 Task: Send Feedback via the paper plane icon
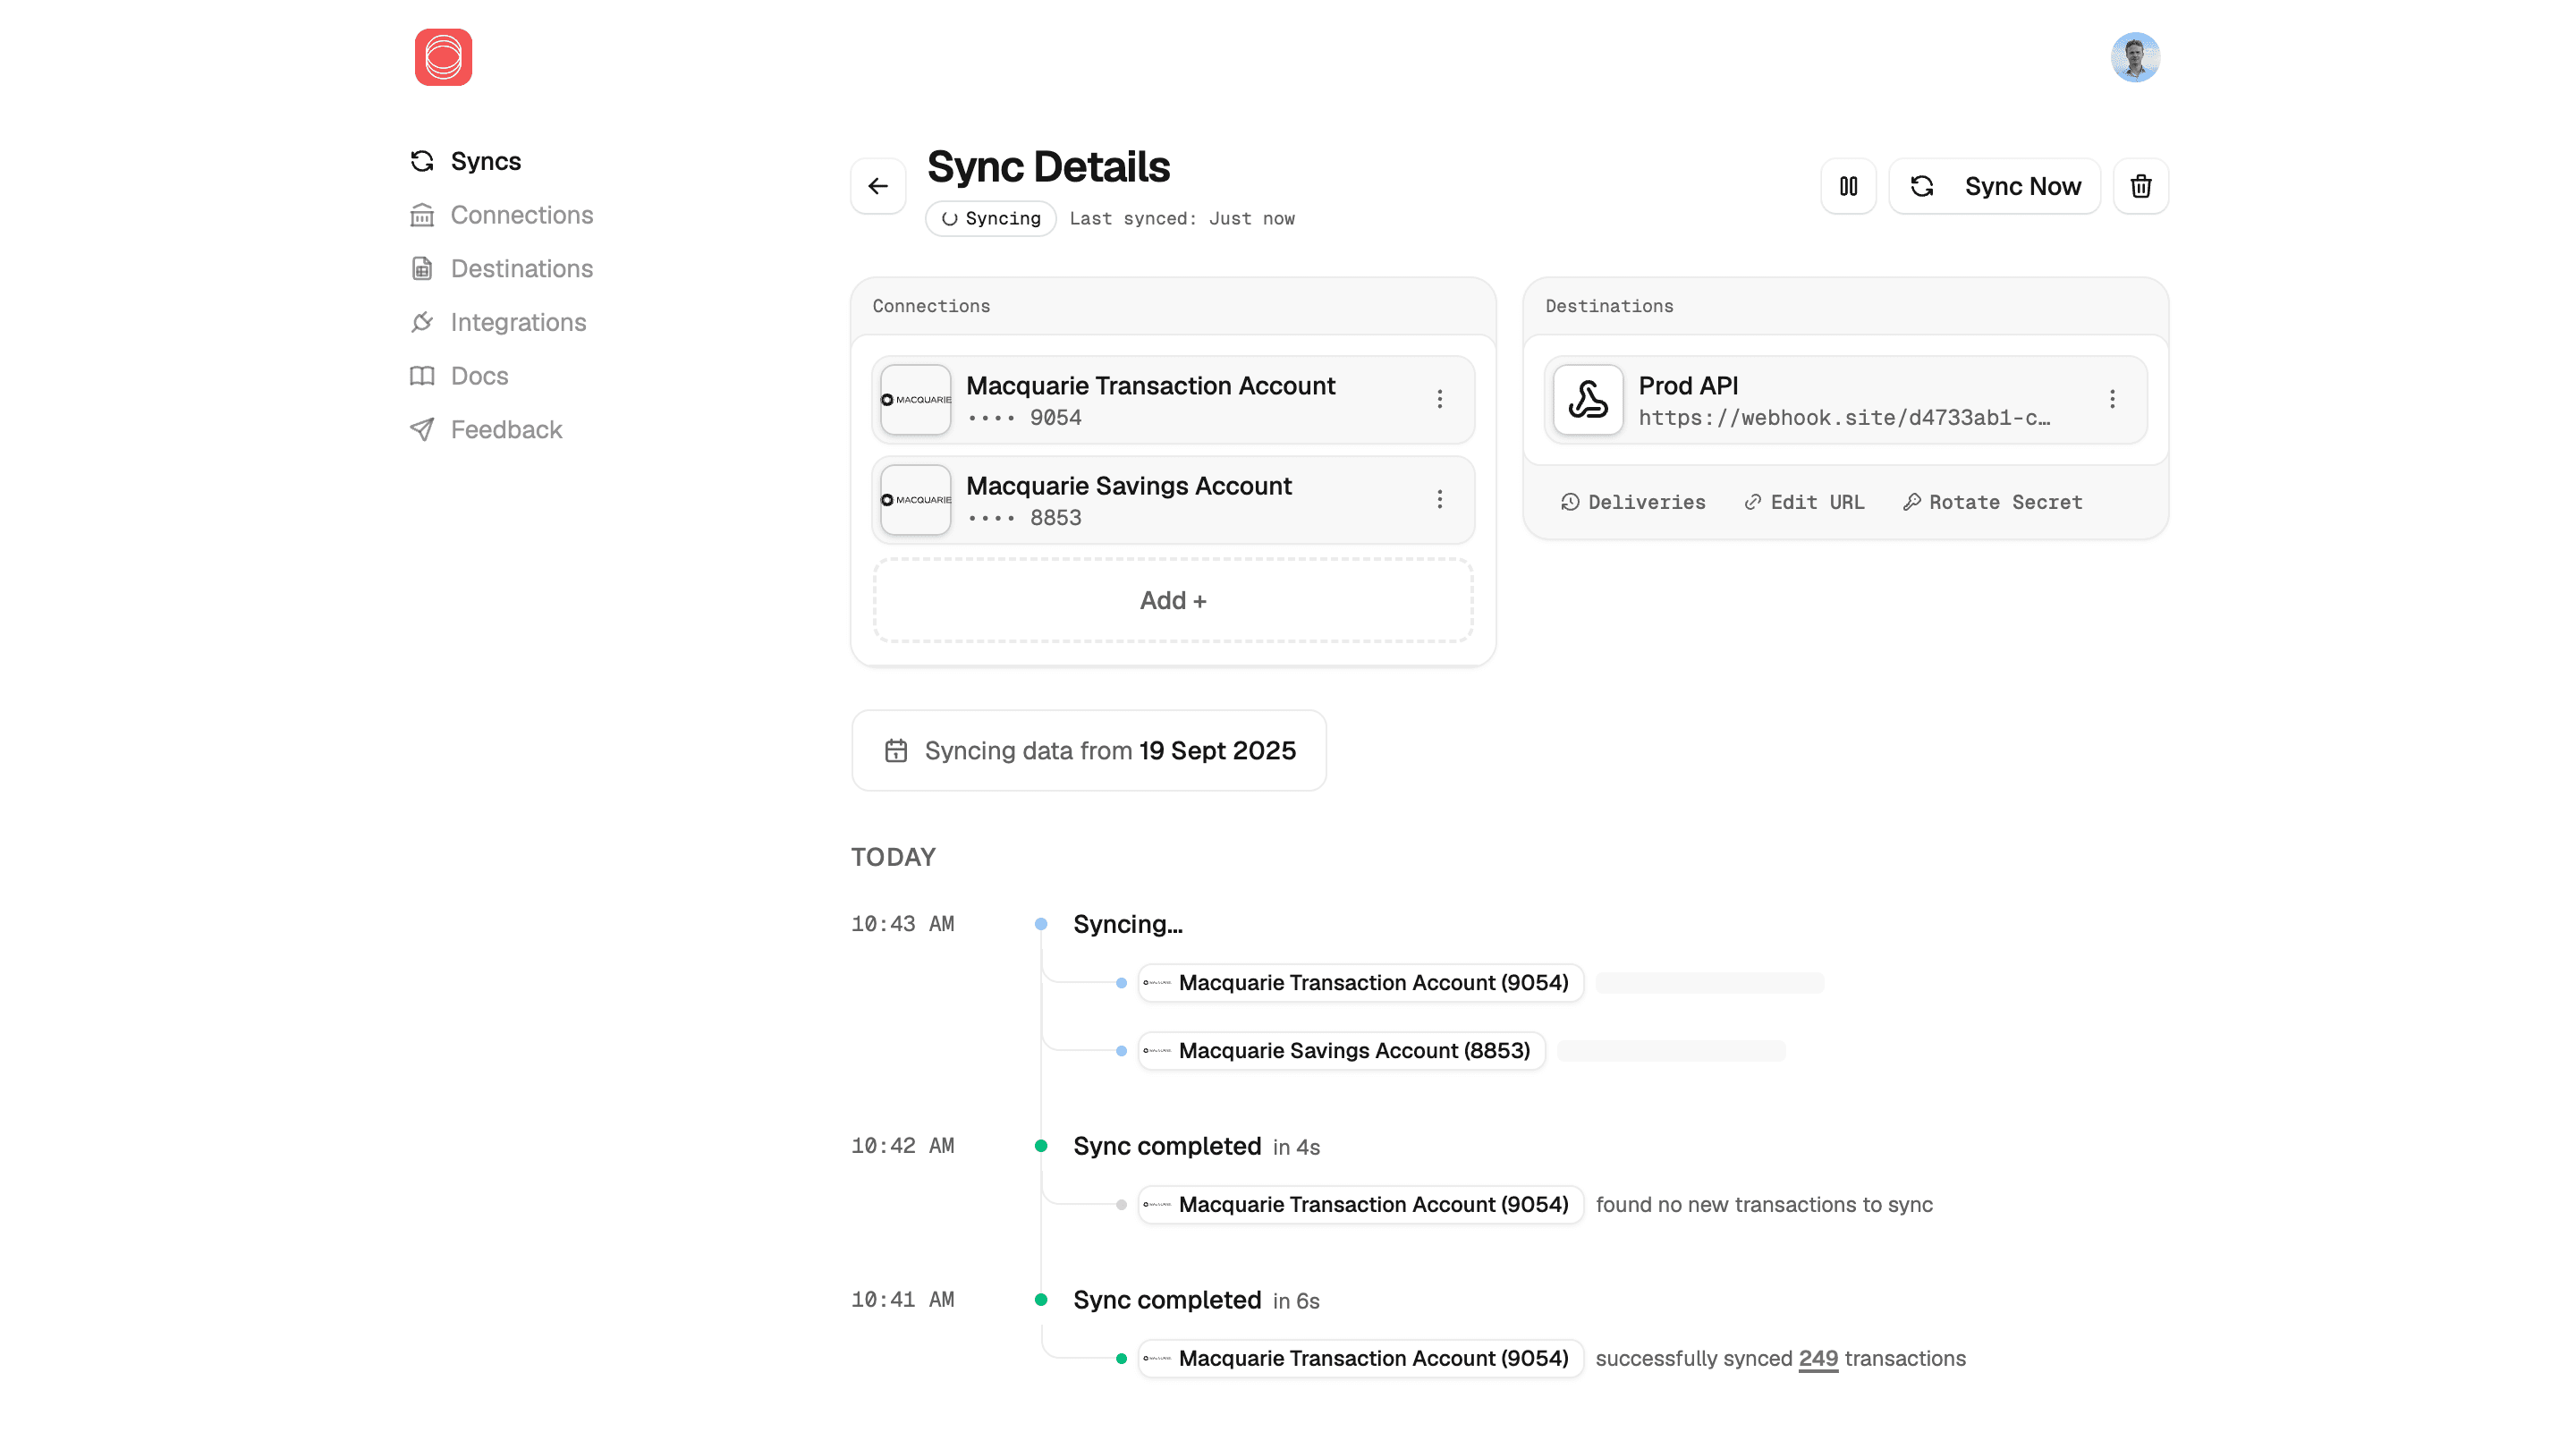click(x=421, y=429)
